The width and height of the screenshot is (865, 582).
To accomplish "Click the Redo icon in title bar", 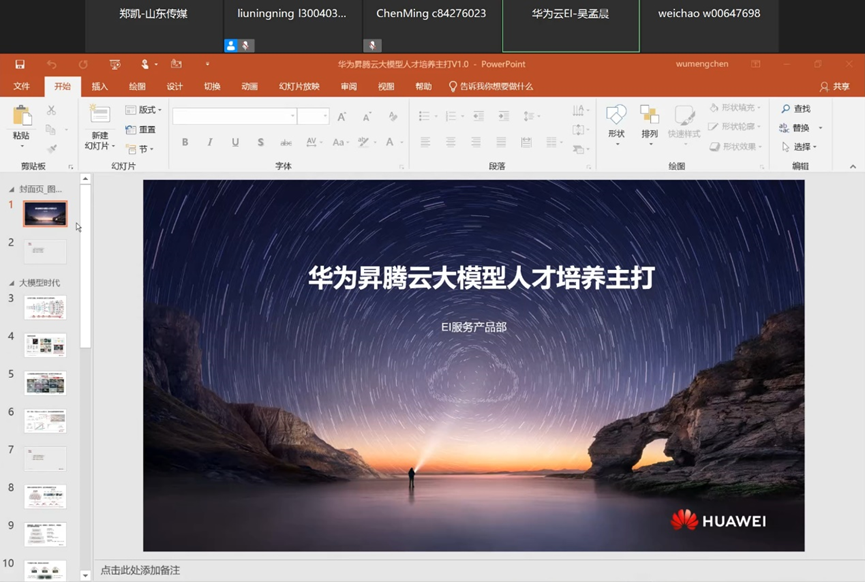I will tap(83, 65).
